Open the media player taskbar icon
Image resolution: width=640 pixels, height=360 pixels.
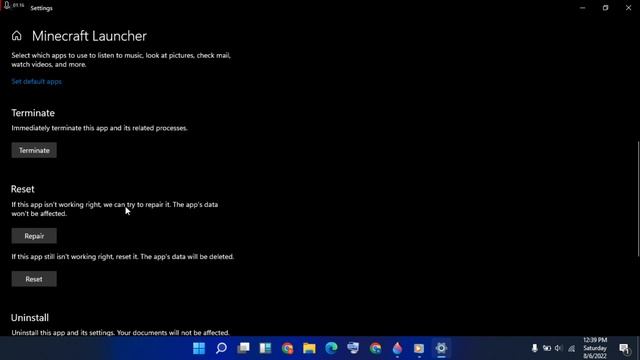(x=419, y=348)
